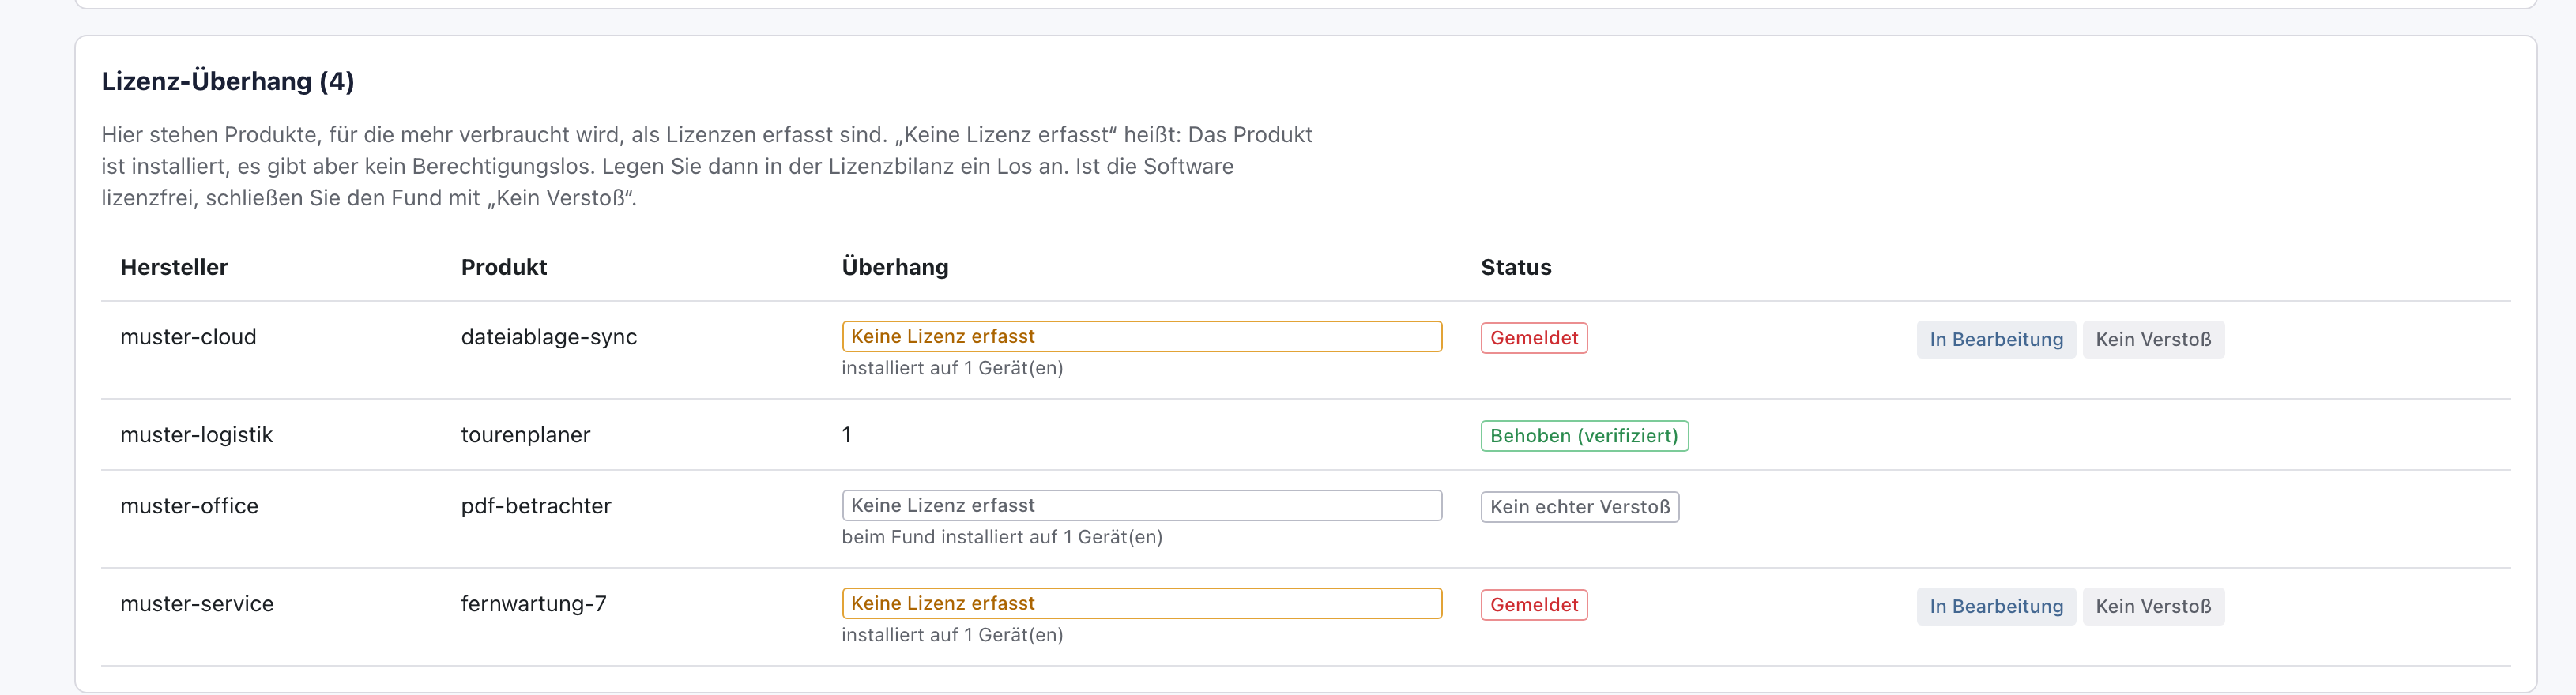Select the muster-logistik manufacturer cell

click(x=196, y=435)
